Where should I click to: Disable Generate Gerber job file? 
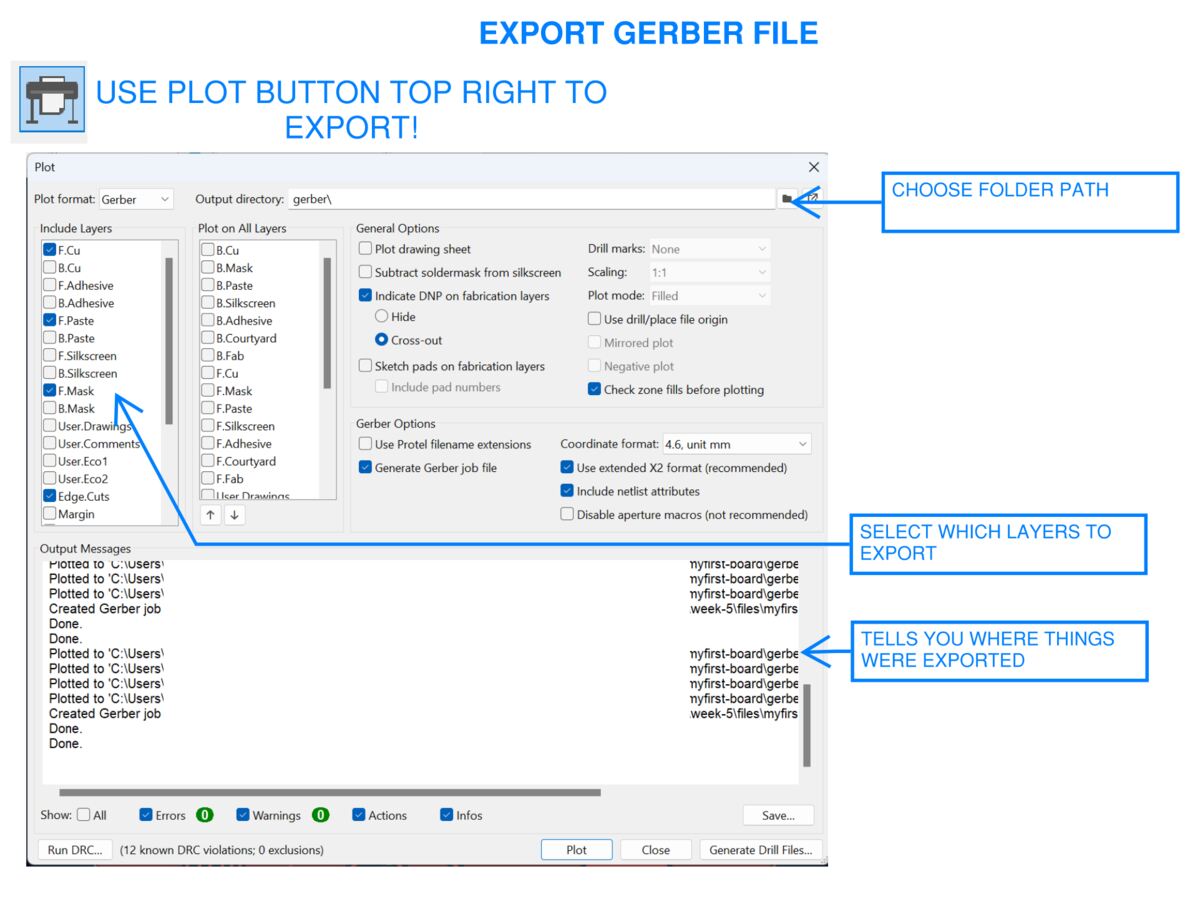click(x=365, y=467)
